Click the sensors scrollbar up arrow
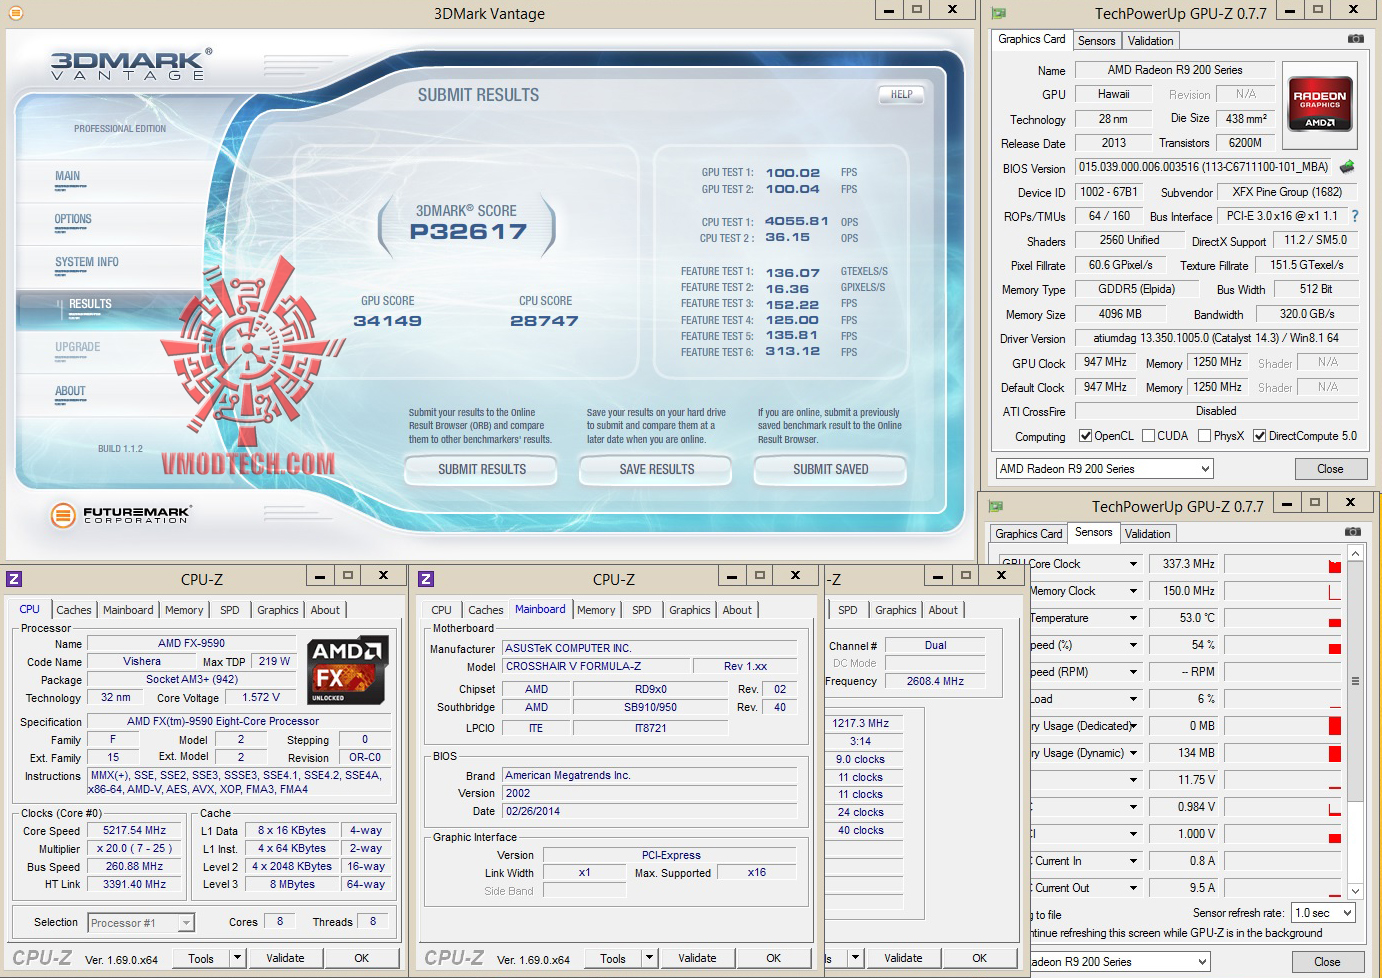Viewport: 1382px width, 978px height. 1355,553
